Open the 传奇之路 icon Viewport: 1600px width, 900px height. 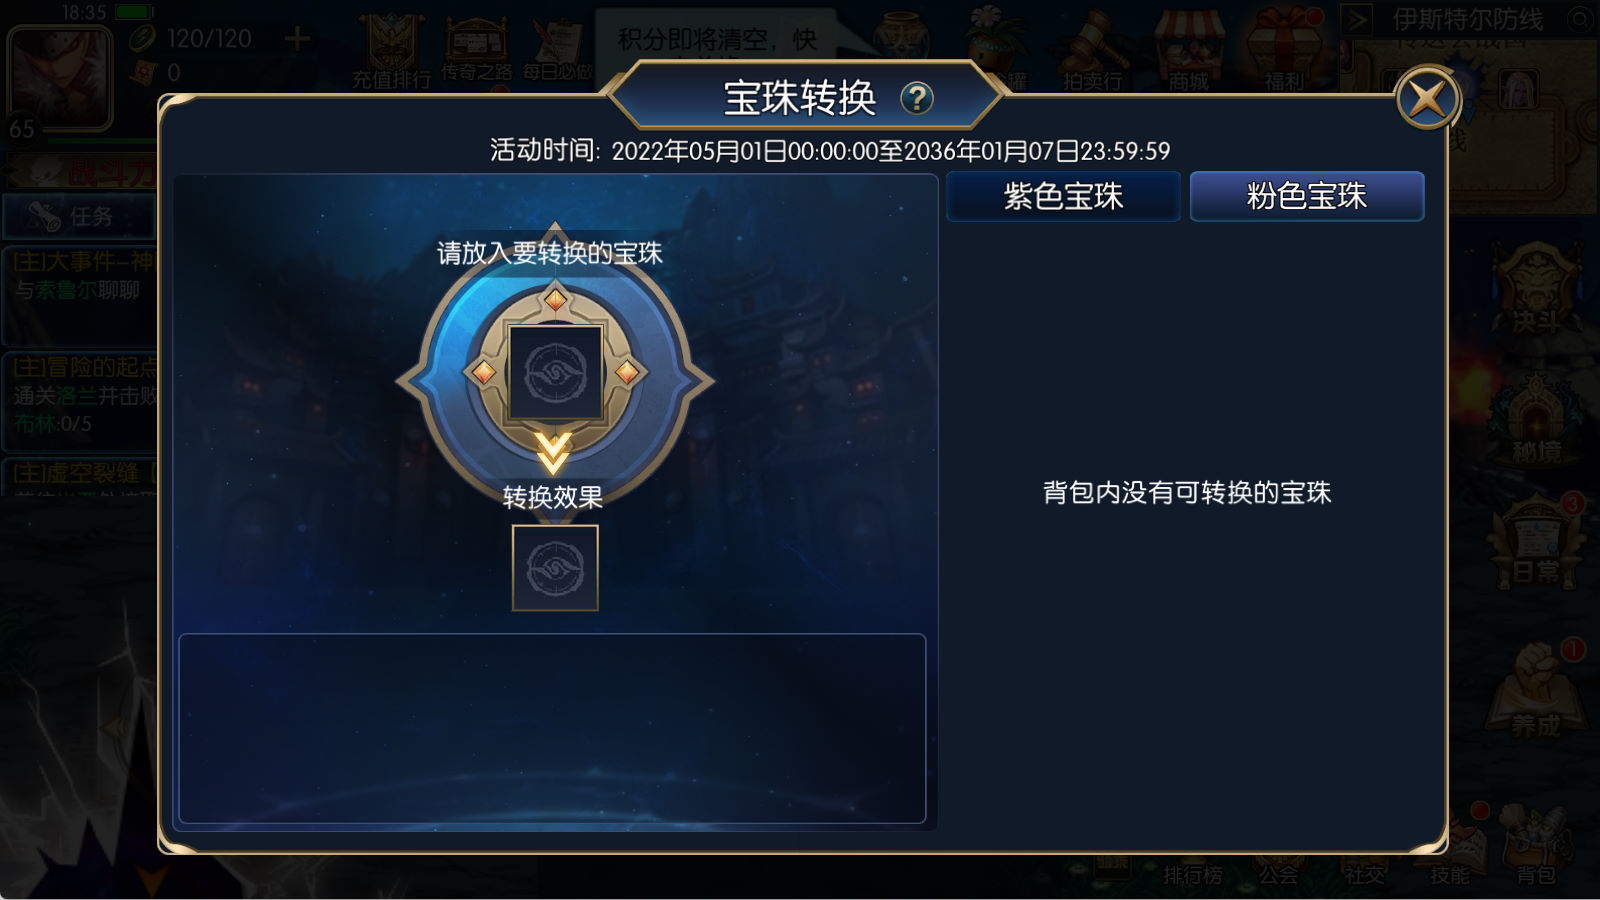click(x=477, y=48)
